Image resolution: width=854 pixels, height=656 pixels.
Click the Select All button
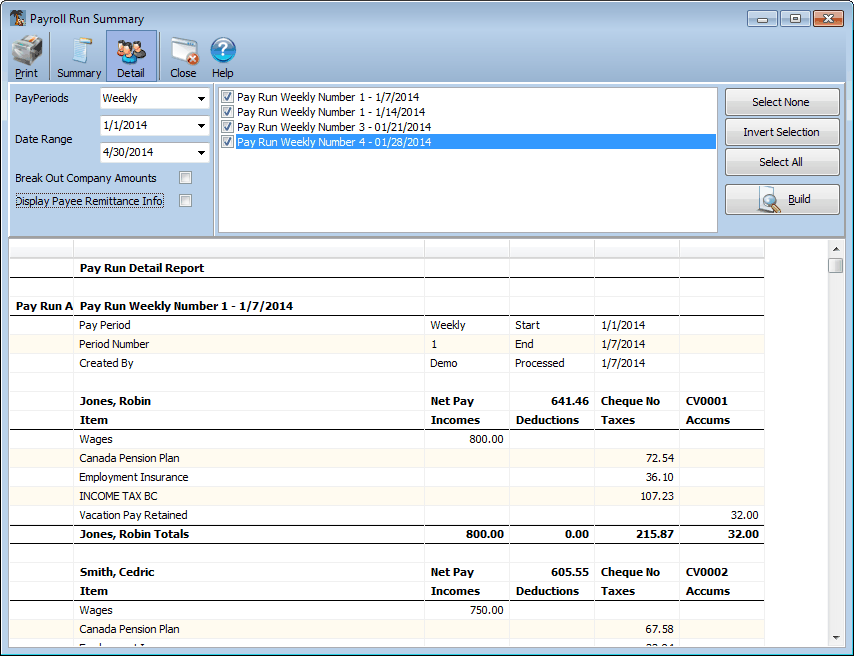[x=782, y=162]
